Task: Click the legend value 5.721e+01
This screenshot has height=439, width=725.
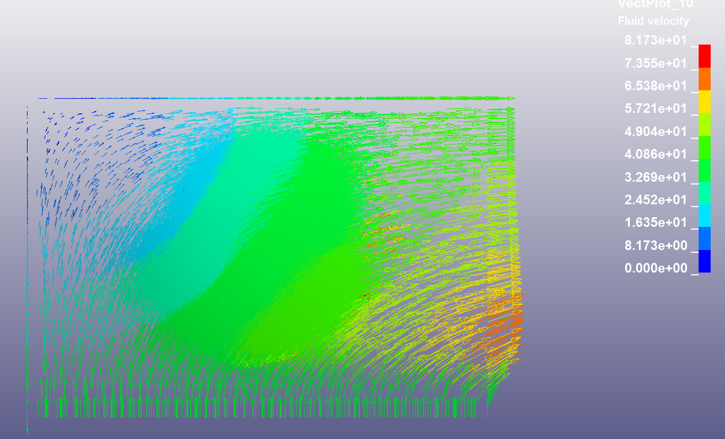Action: click(x=655, y=109)
